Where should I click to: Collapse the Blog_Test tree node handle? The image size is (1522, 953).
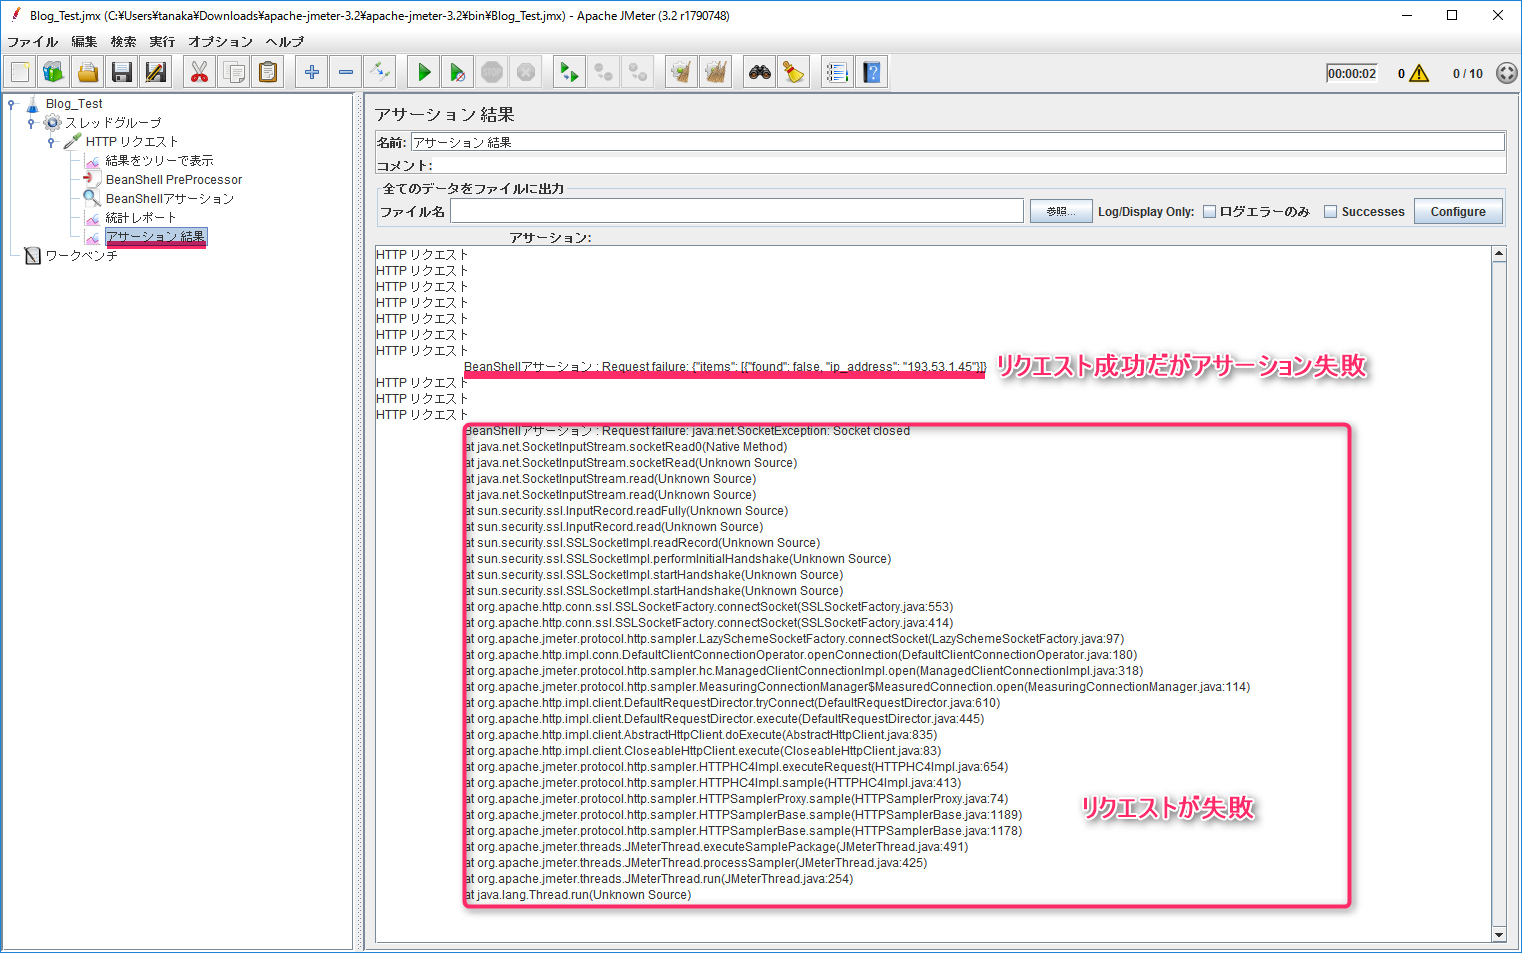tap(11, 103)
